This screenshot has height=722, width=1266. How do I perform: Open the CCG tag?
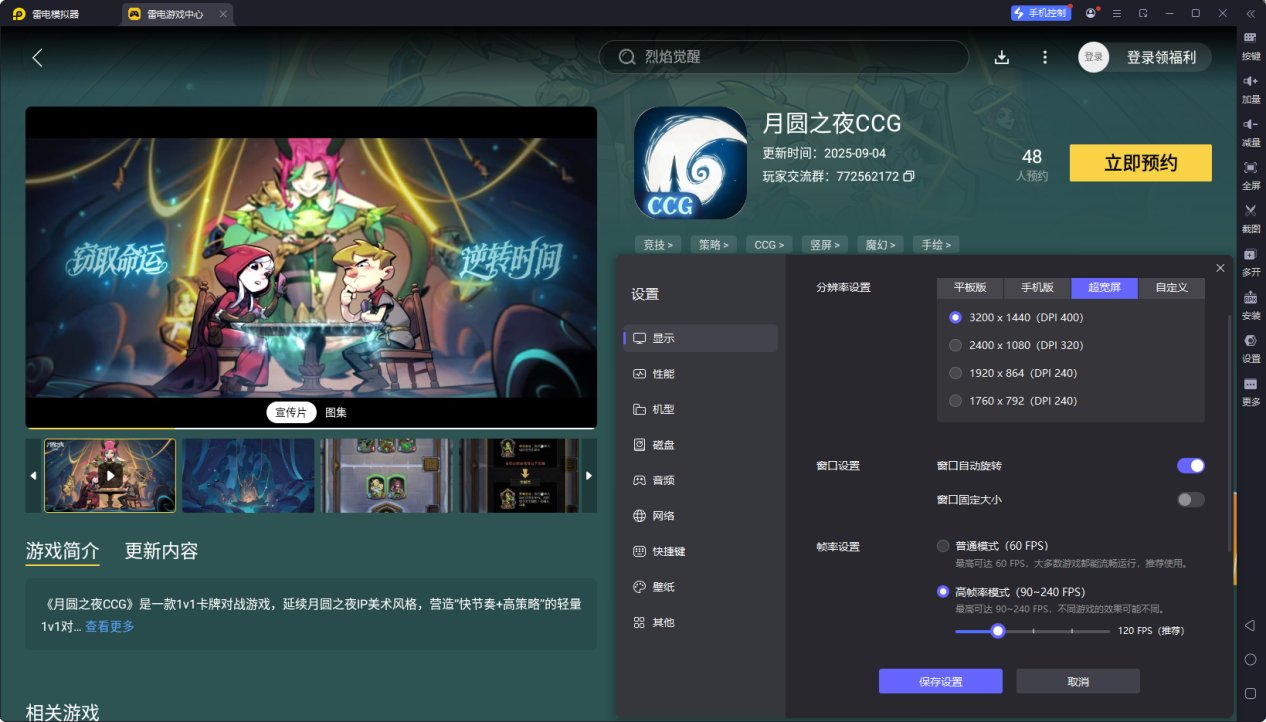(770, 244)
